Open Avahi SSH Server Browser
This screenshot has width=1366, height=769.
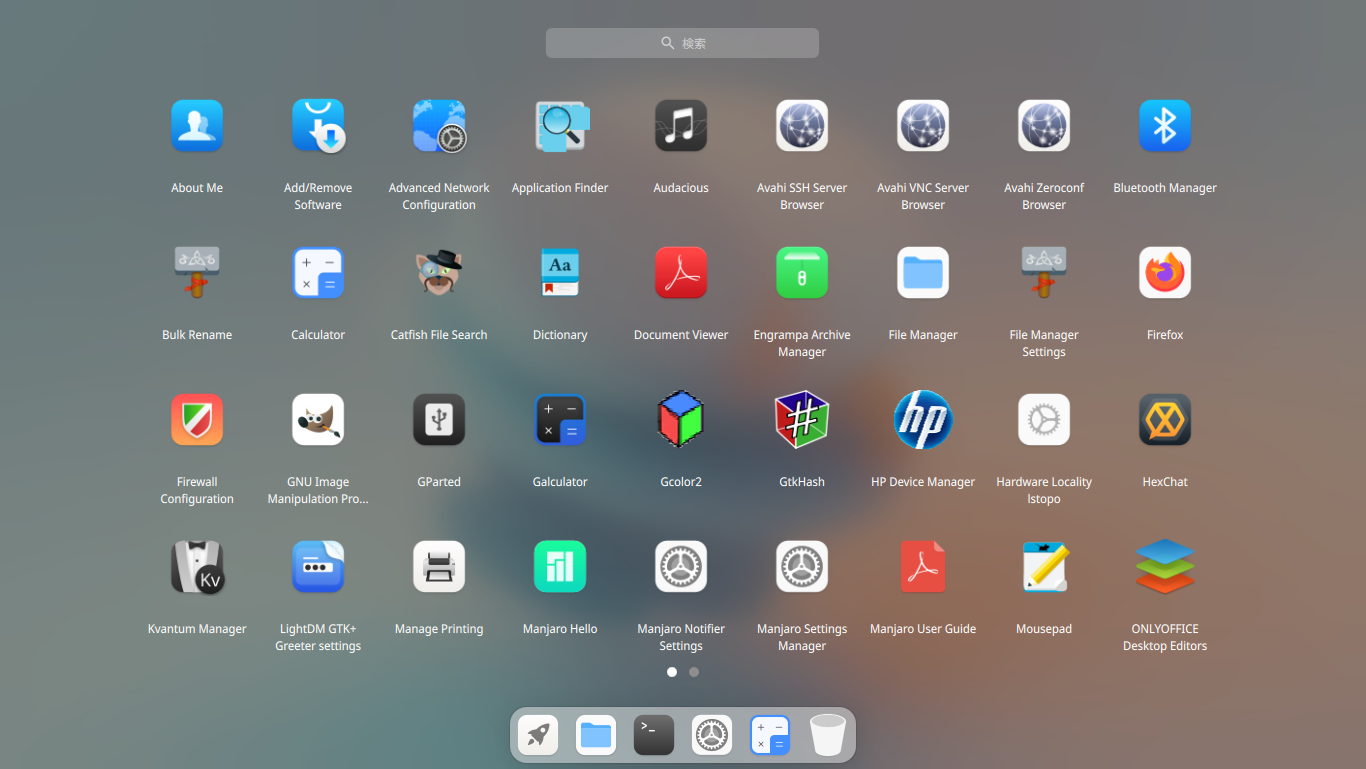(x=802, y=126)
